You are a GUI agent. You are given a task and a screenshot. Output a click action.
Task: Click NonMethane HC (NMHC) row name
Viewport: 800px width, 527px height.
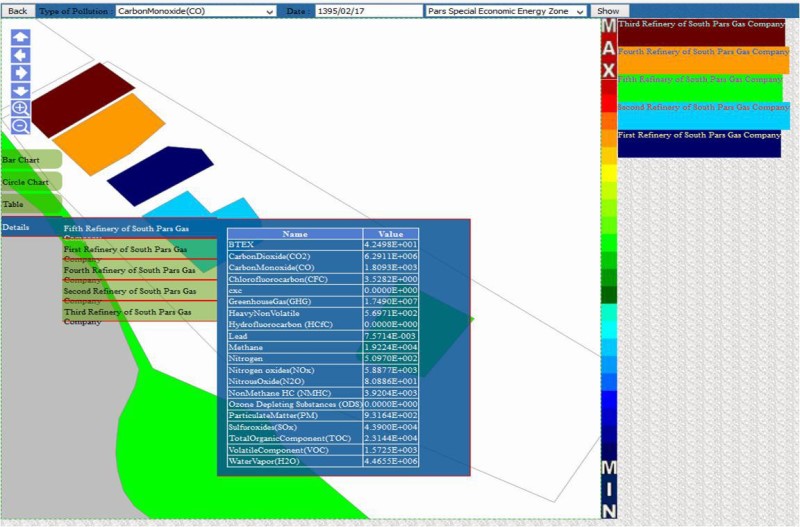[280, 393]
